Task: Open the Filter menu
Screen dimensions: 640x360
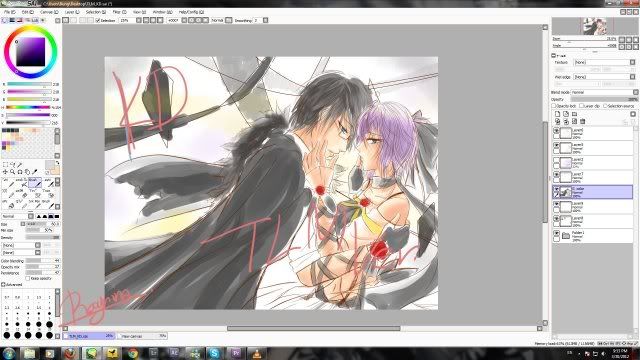Action: click(120, 12)
